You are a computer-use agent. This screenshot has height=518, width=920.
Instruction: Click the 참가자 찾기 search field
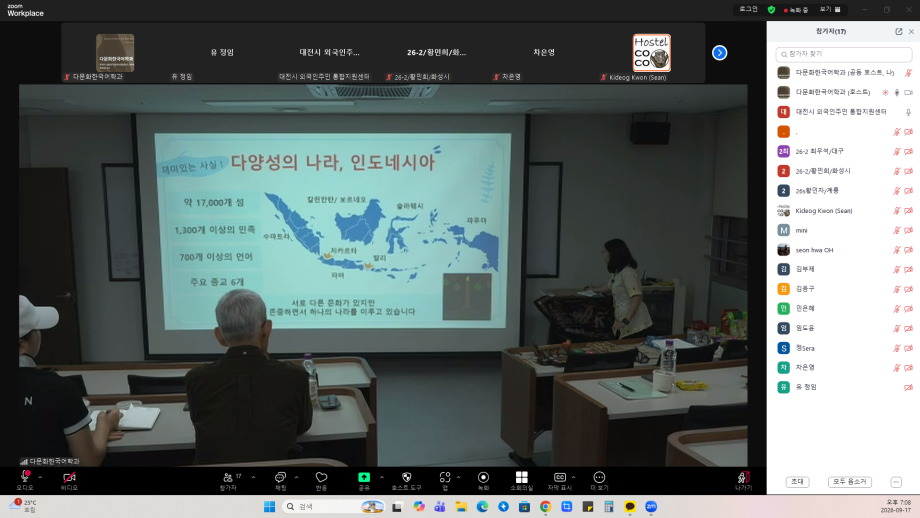tap(843, 54)
